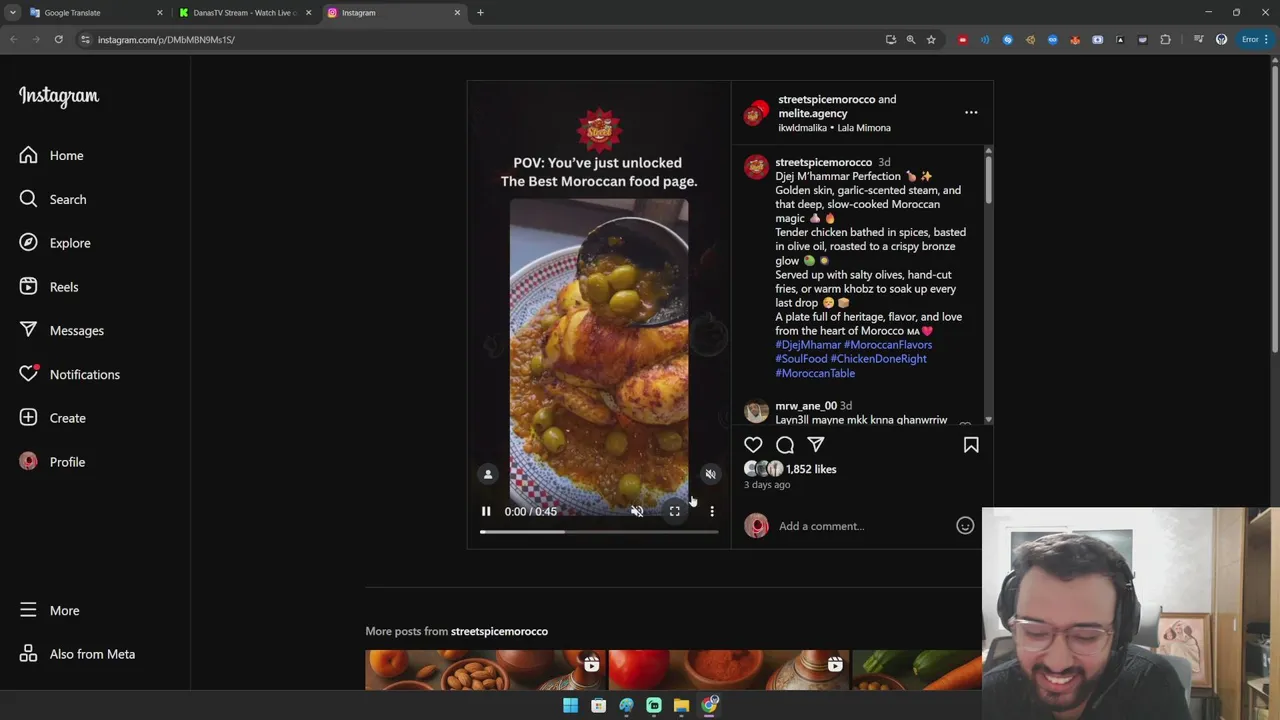Open browser zoom magnifier icon
Image resolution: width=1280 pixels, height=720 pixels.
pyautogui.click(x=911, y=40)
